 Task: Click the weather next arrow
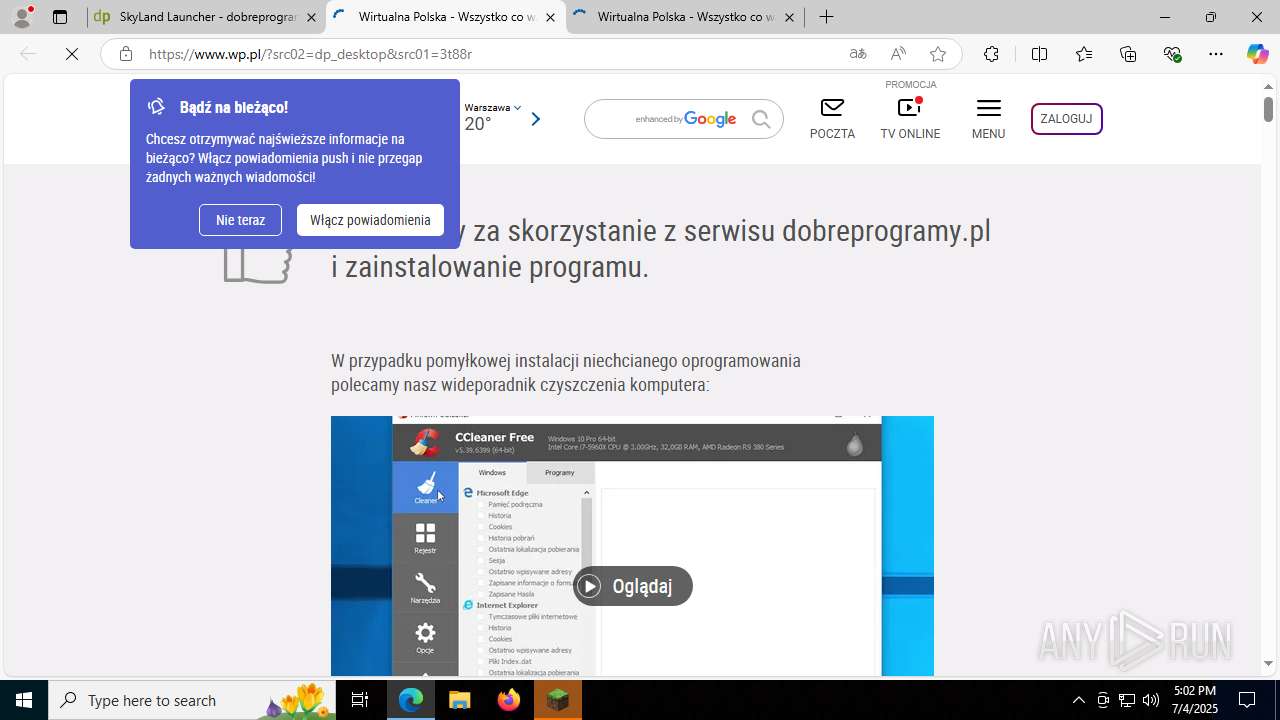[x=535, y=119]
